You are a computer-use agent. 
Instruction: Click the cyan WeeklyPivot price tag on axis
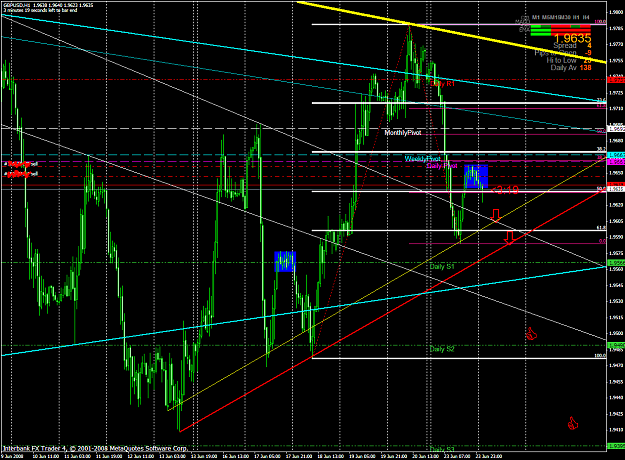click(615, 155)
